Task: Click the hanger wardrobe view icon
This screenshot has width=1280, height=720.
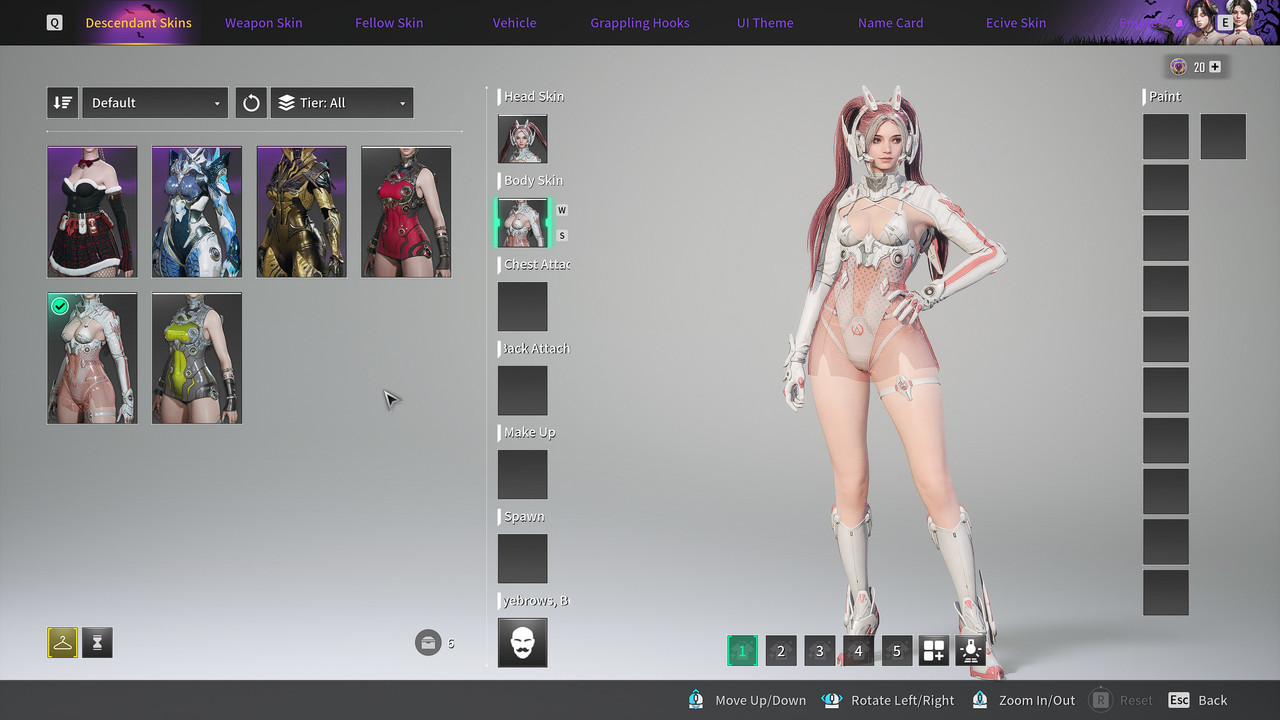Action: click(62, 643)
